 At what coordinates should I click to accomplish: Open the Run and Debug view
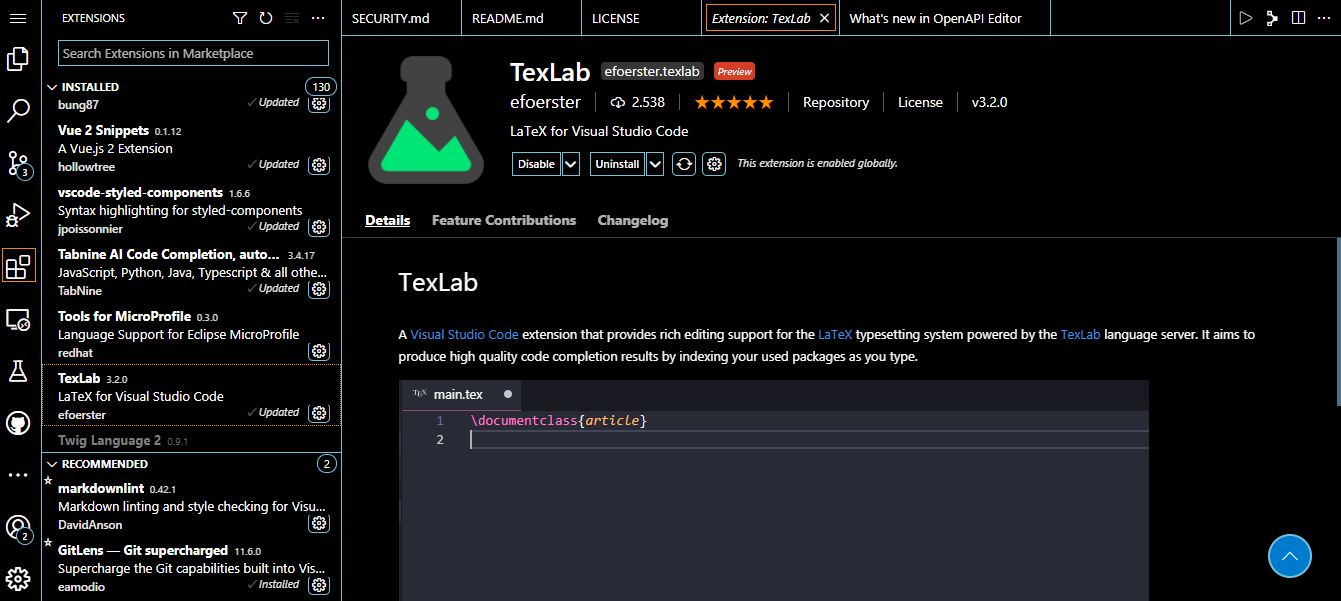coord(18,215)
